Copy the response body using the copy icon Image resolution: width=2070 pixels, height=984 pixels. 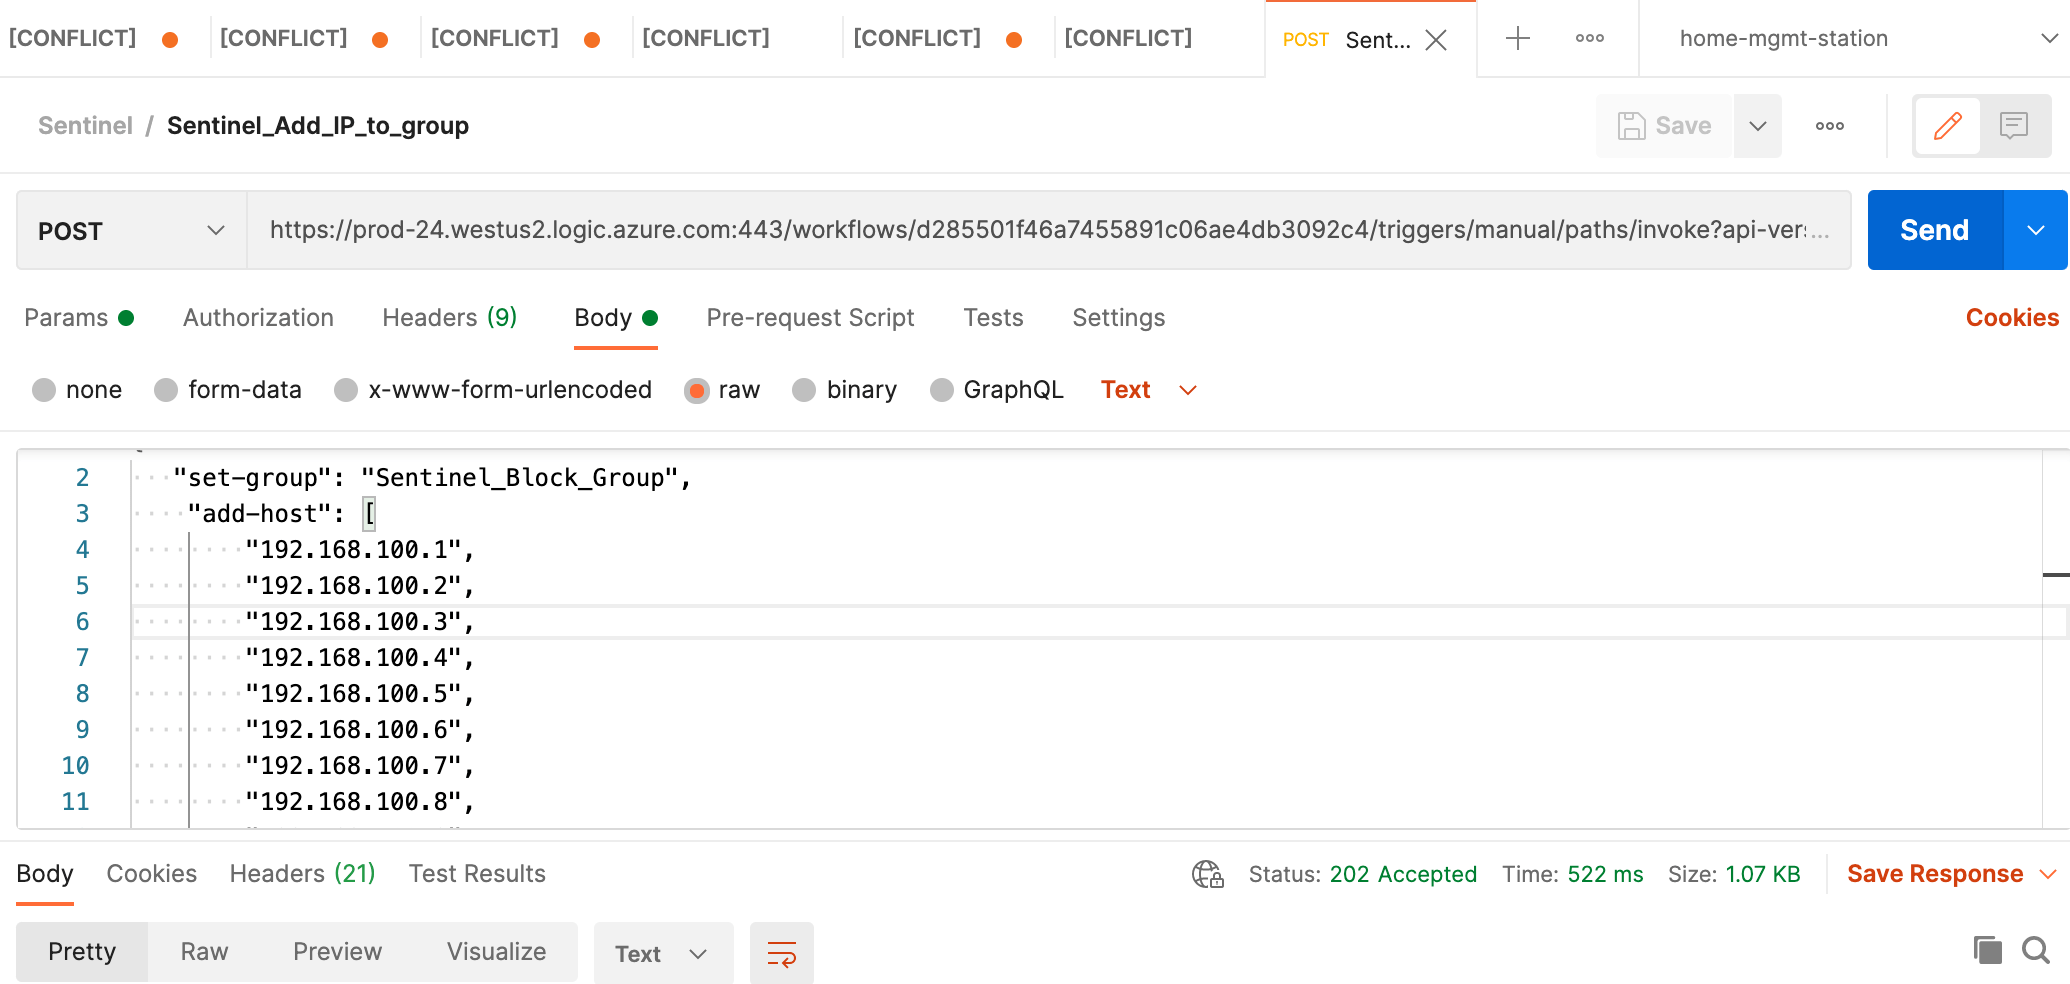pyautogui.click(x=1988, y=951)
